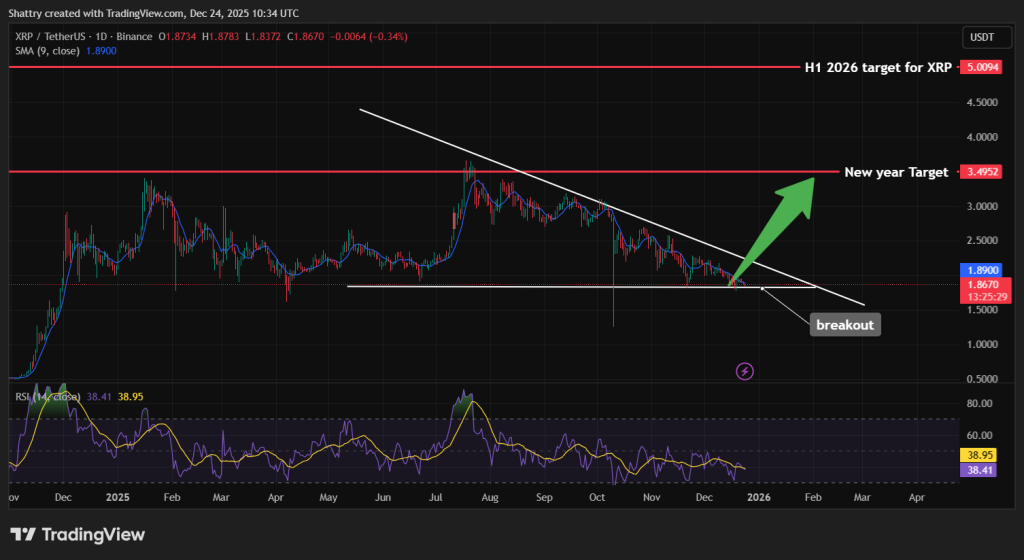This screenshot has height=560, width=1024.
Task: Select the 'New year Target' text label
Action: coord(896,172)
